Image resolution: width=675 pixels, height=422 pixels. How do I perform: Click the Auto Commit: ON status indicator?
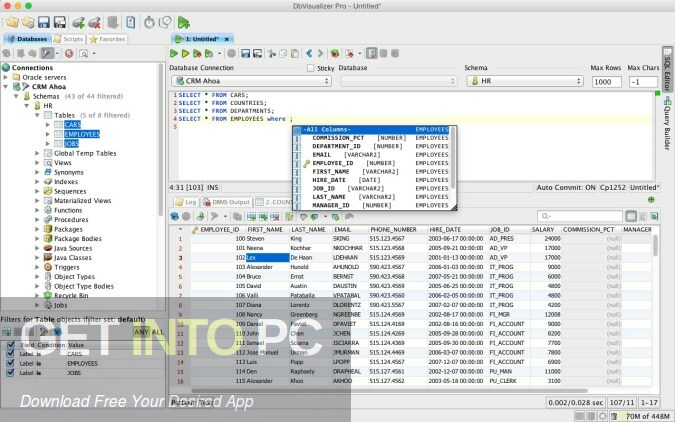[566, 187]
